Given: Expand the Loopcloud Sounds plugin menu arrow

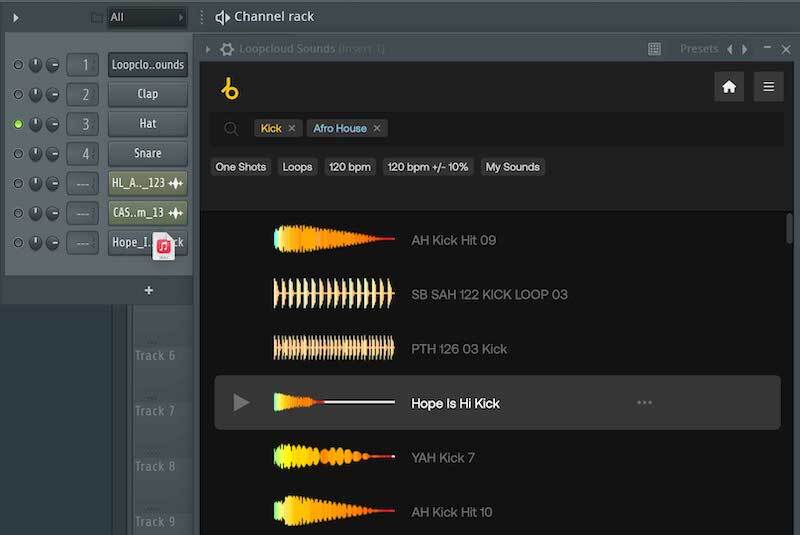Looking at the screenshot, I should pyautogui.click(x=208, y=49).
